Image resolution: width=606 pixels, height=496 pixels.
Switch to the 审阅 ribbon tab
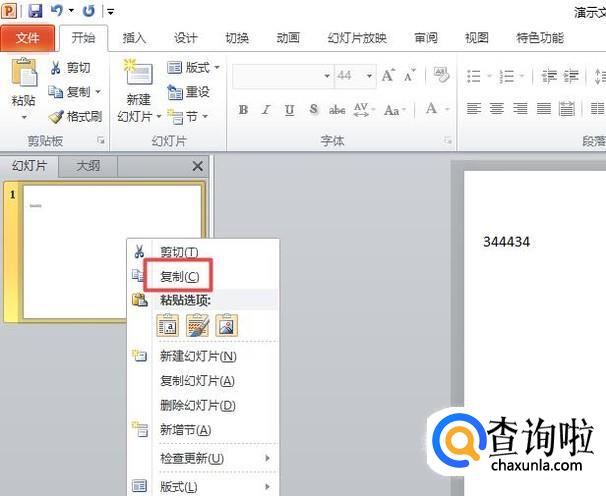[426, 38]
